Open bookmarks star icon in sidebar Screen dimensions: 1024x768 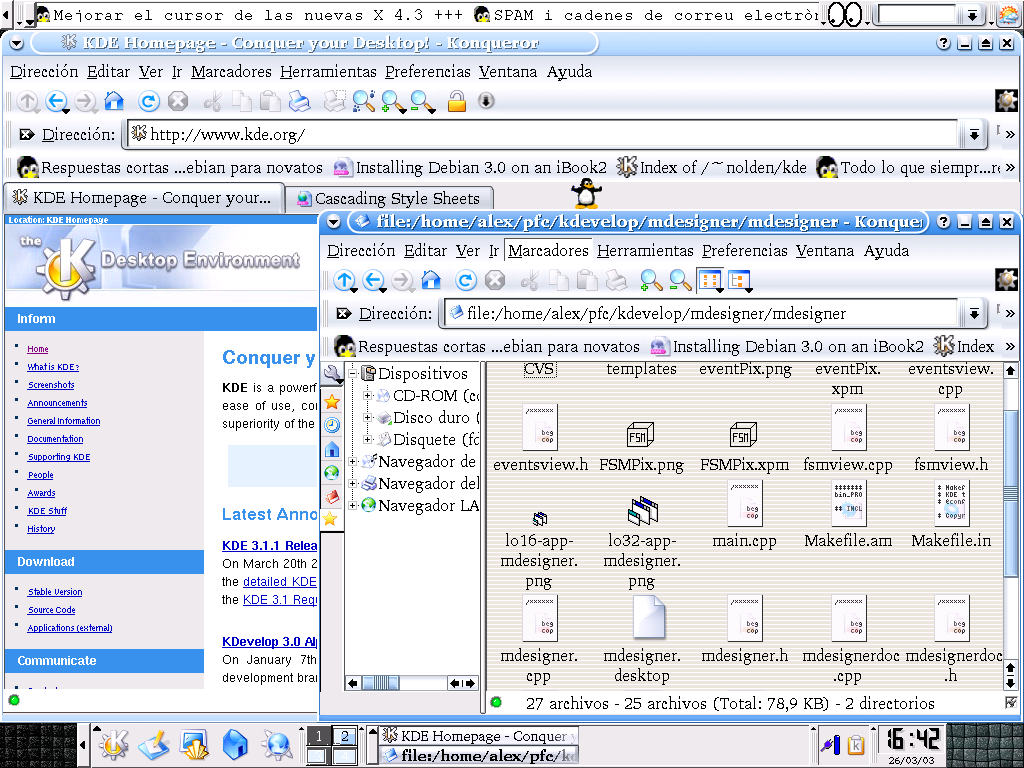click(332, 402)
